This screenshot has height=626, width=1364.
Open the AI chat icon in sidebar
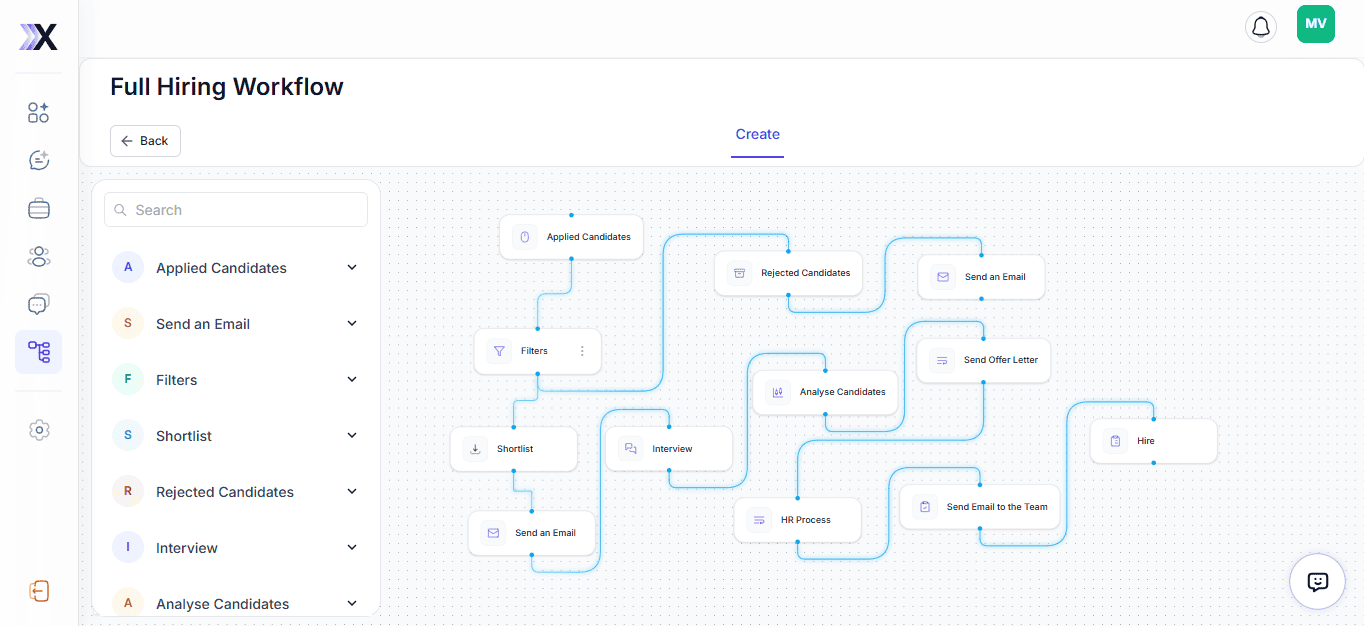(x=39, y=160)
